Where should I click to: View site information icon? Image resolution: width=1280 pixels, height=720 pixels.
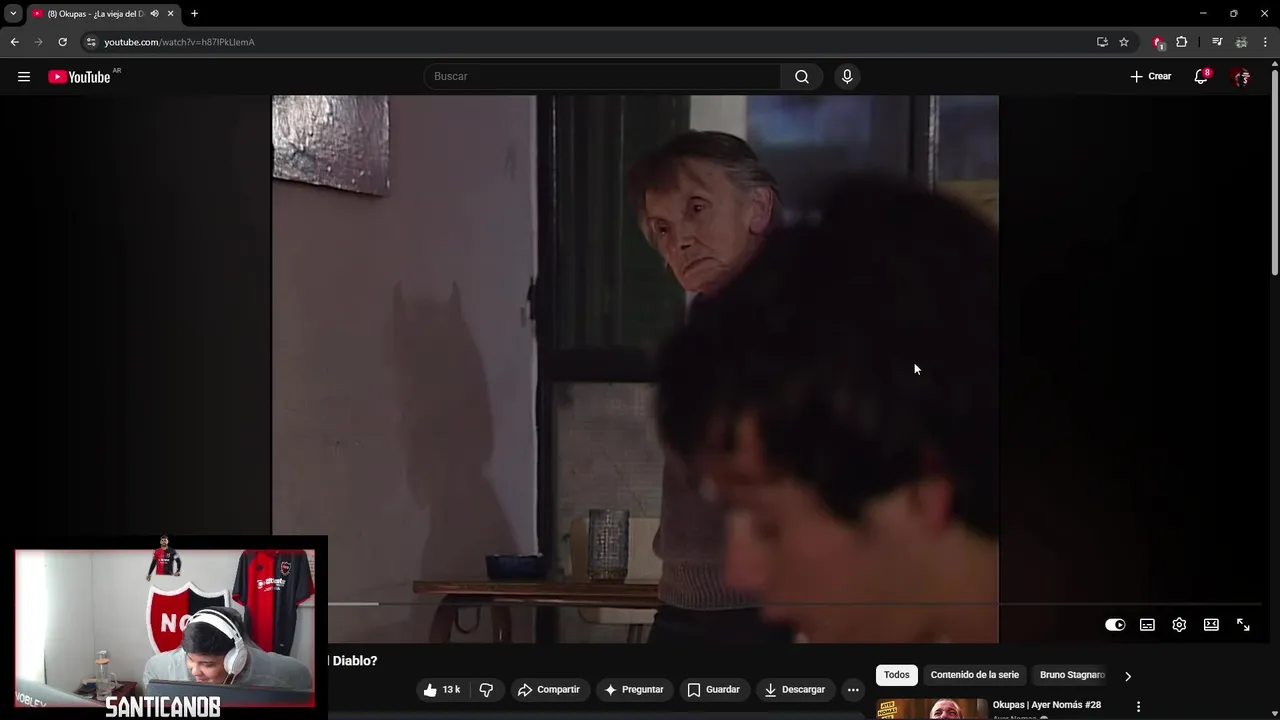91,42
